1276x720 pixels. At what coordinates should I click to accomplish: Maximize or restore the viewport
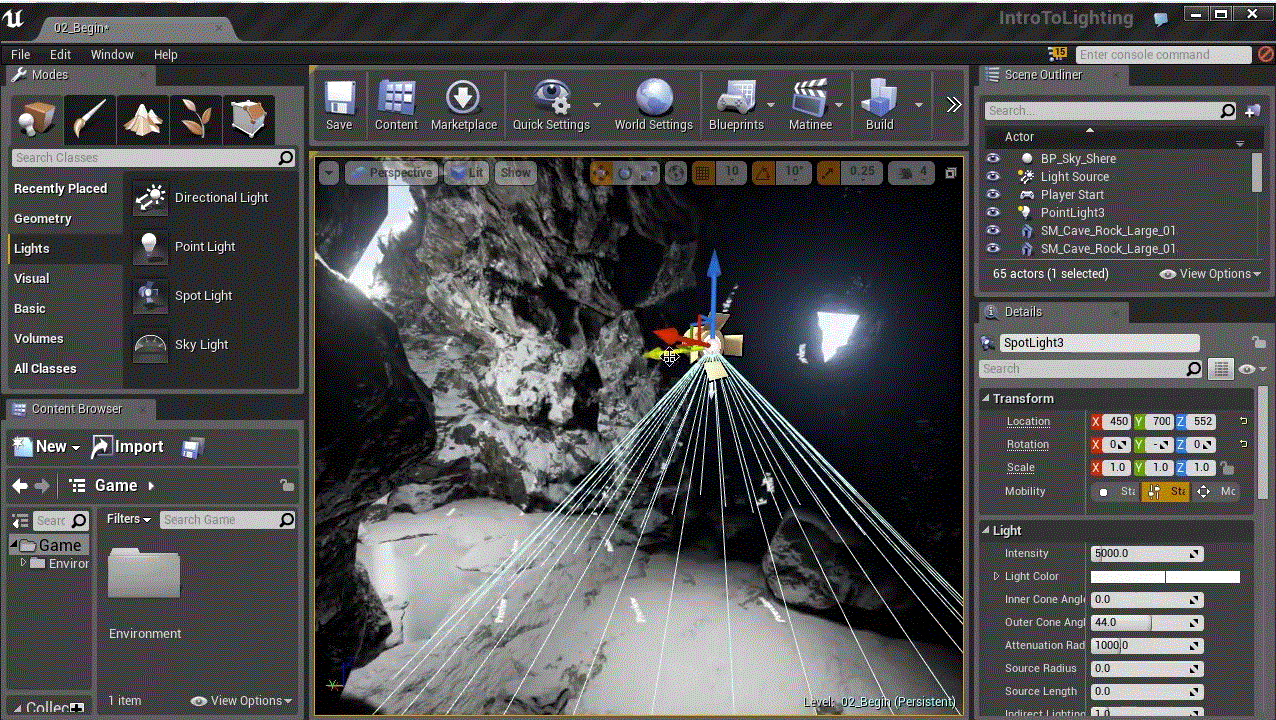(951, 173)
